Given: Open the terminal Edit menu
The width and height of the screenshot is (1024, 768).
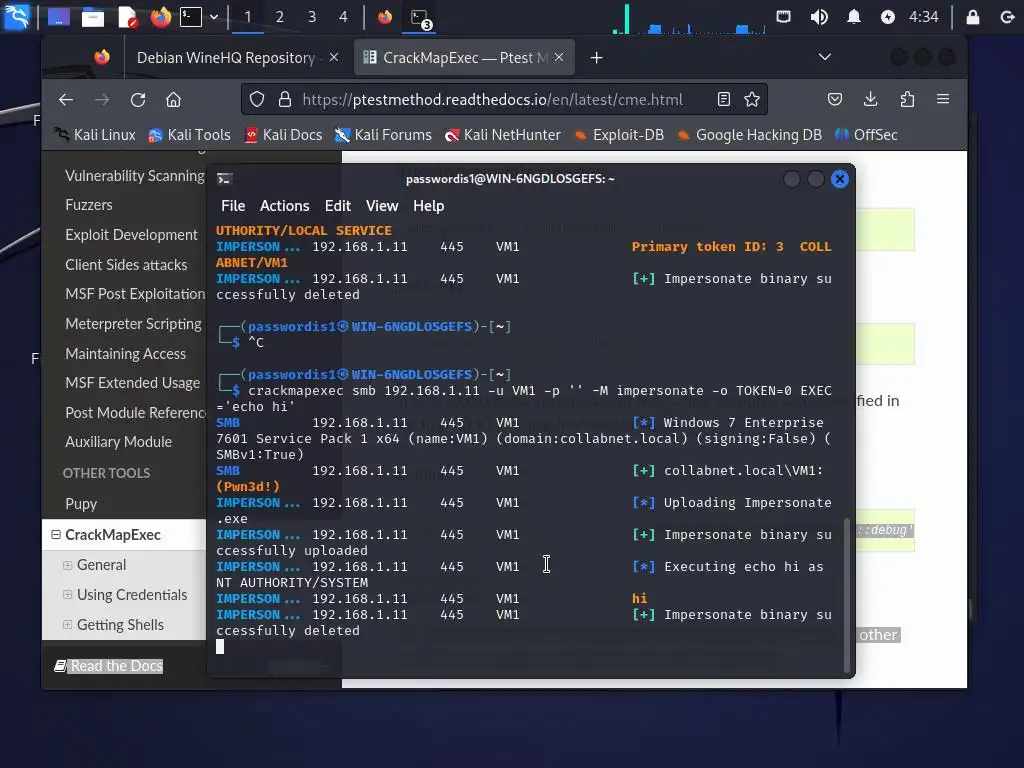Looking at the screenshot, I should pos(338,206).
